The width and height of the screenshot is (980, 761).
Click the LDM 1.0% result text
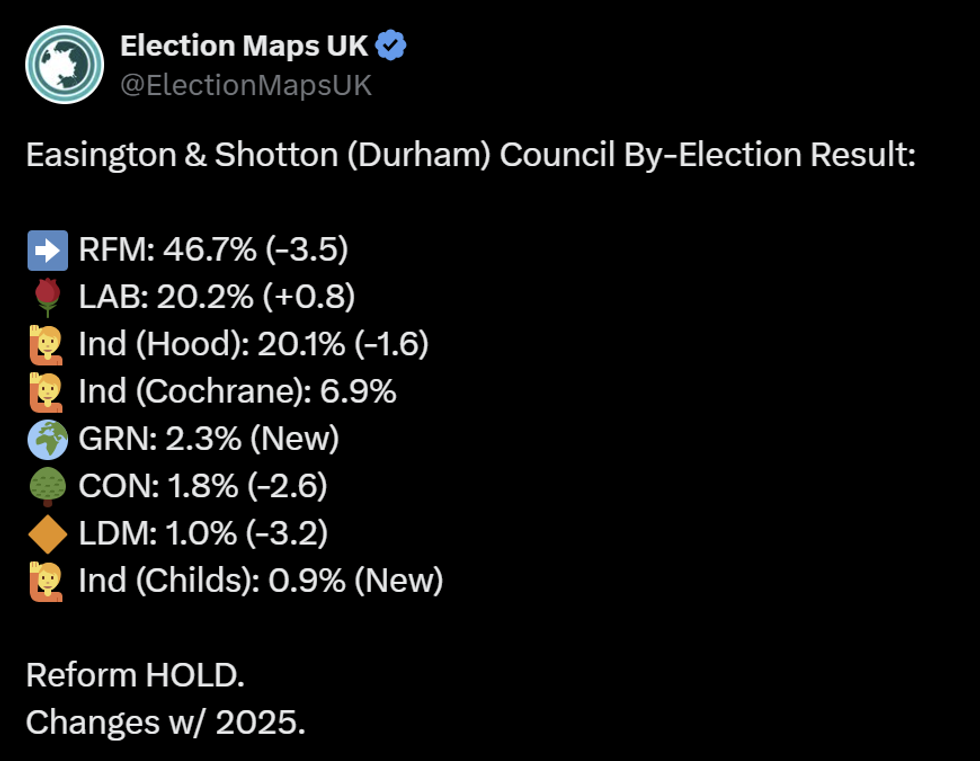pyautogui.click(x=203, y=533)
